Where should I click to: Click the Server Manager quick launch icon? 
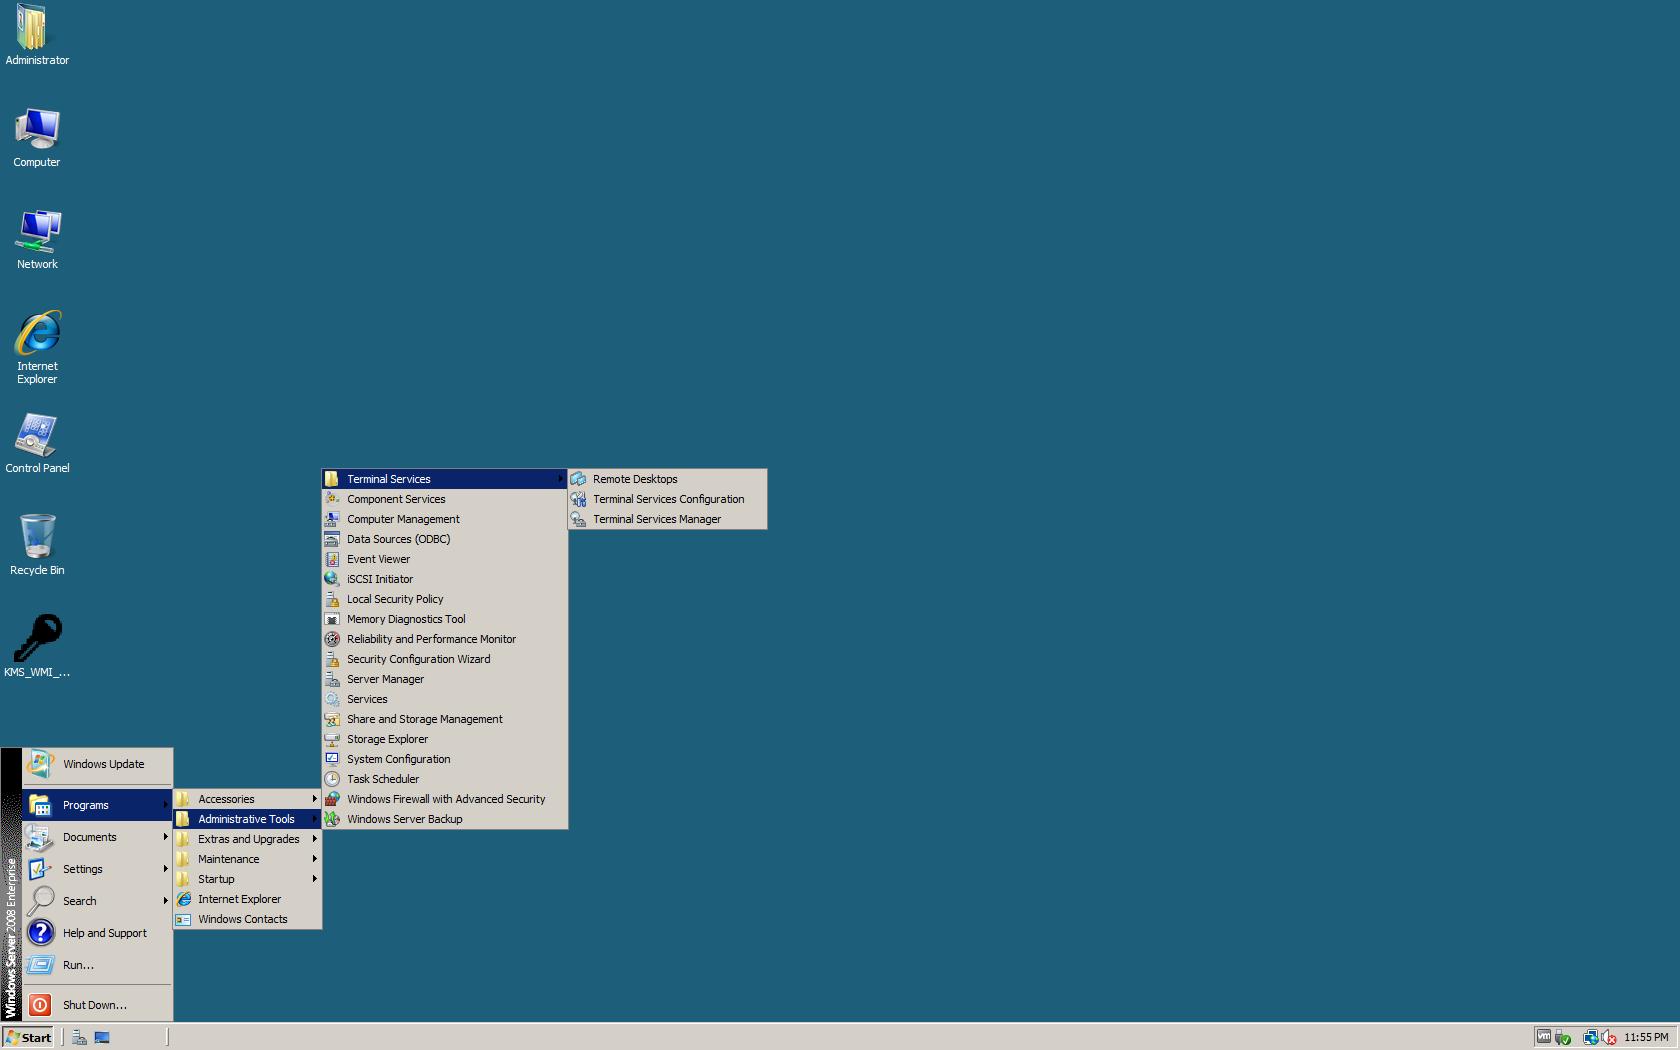point(79,1037)
